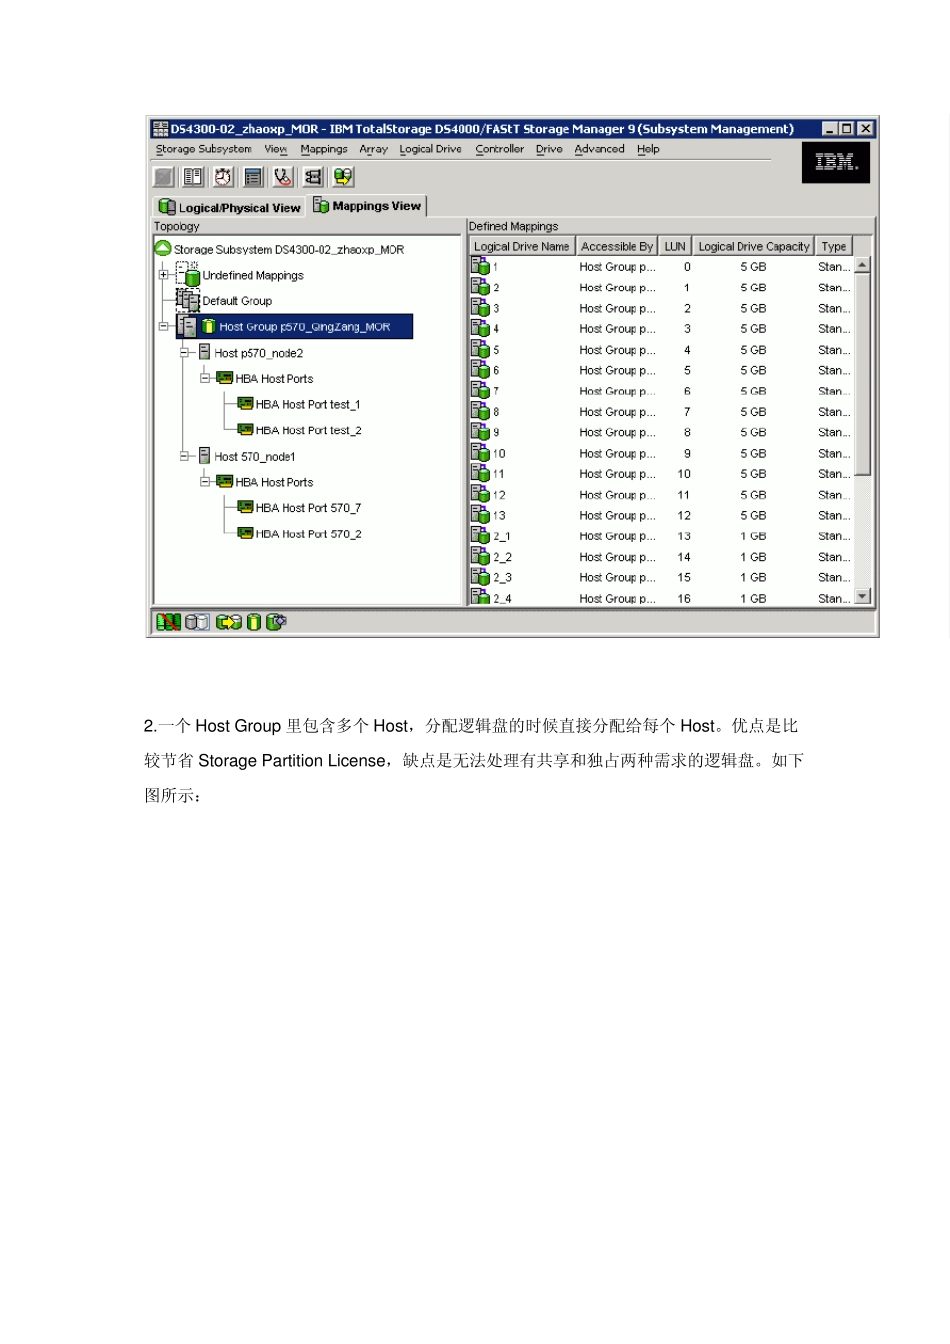Image resolution: width=950 pixels, height=1344 pixels.
Task: Click the toolbar icon with a stethoscope
Action: tap(284, 177)
